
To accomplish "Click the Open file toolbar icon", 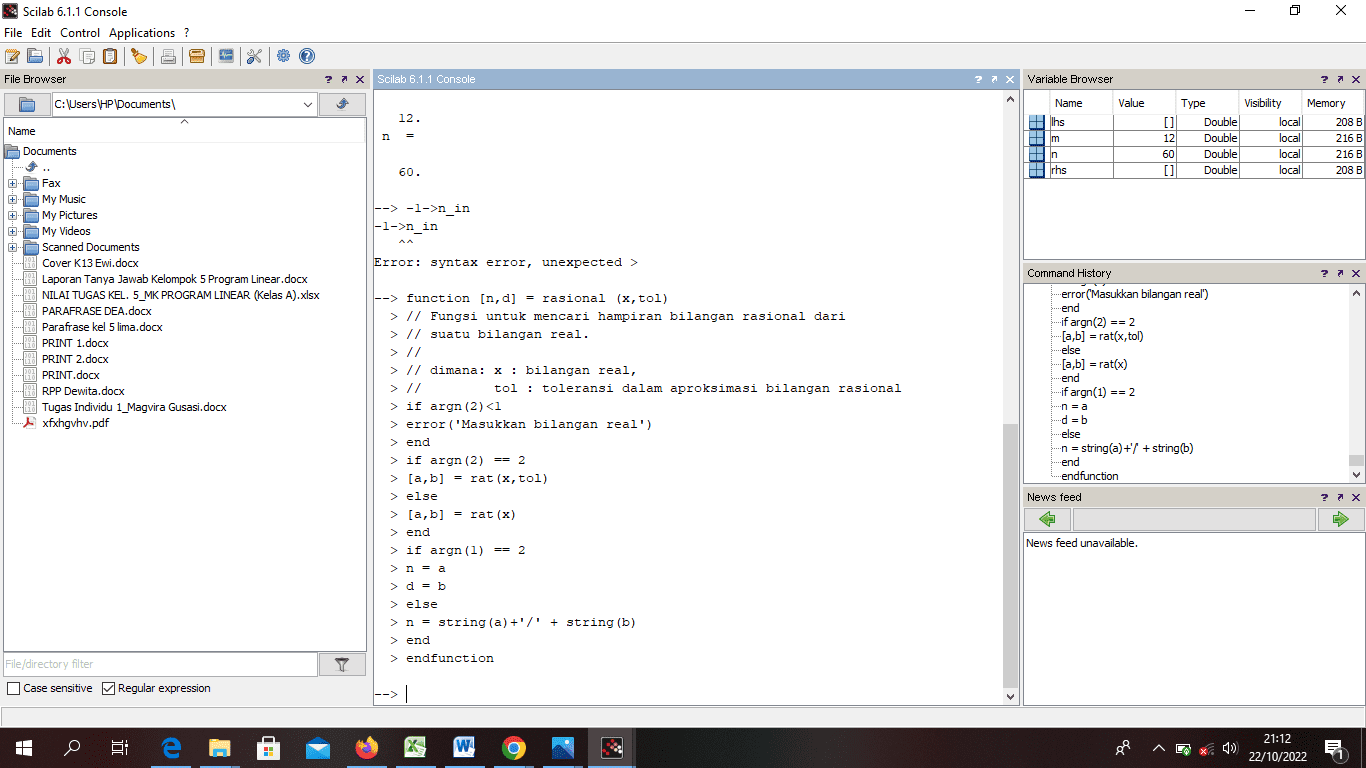I will tap(35, 56).
